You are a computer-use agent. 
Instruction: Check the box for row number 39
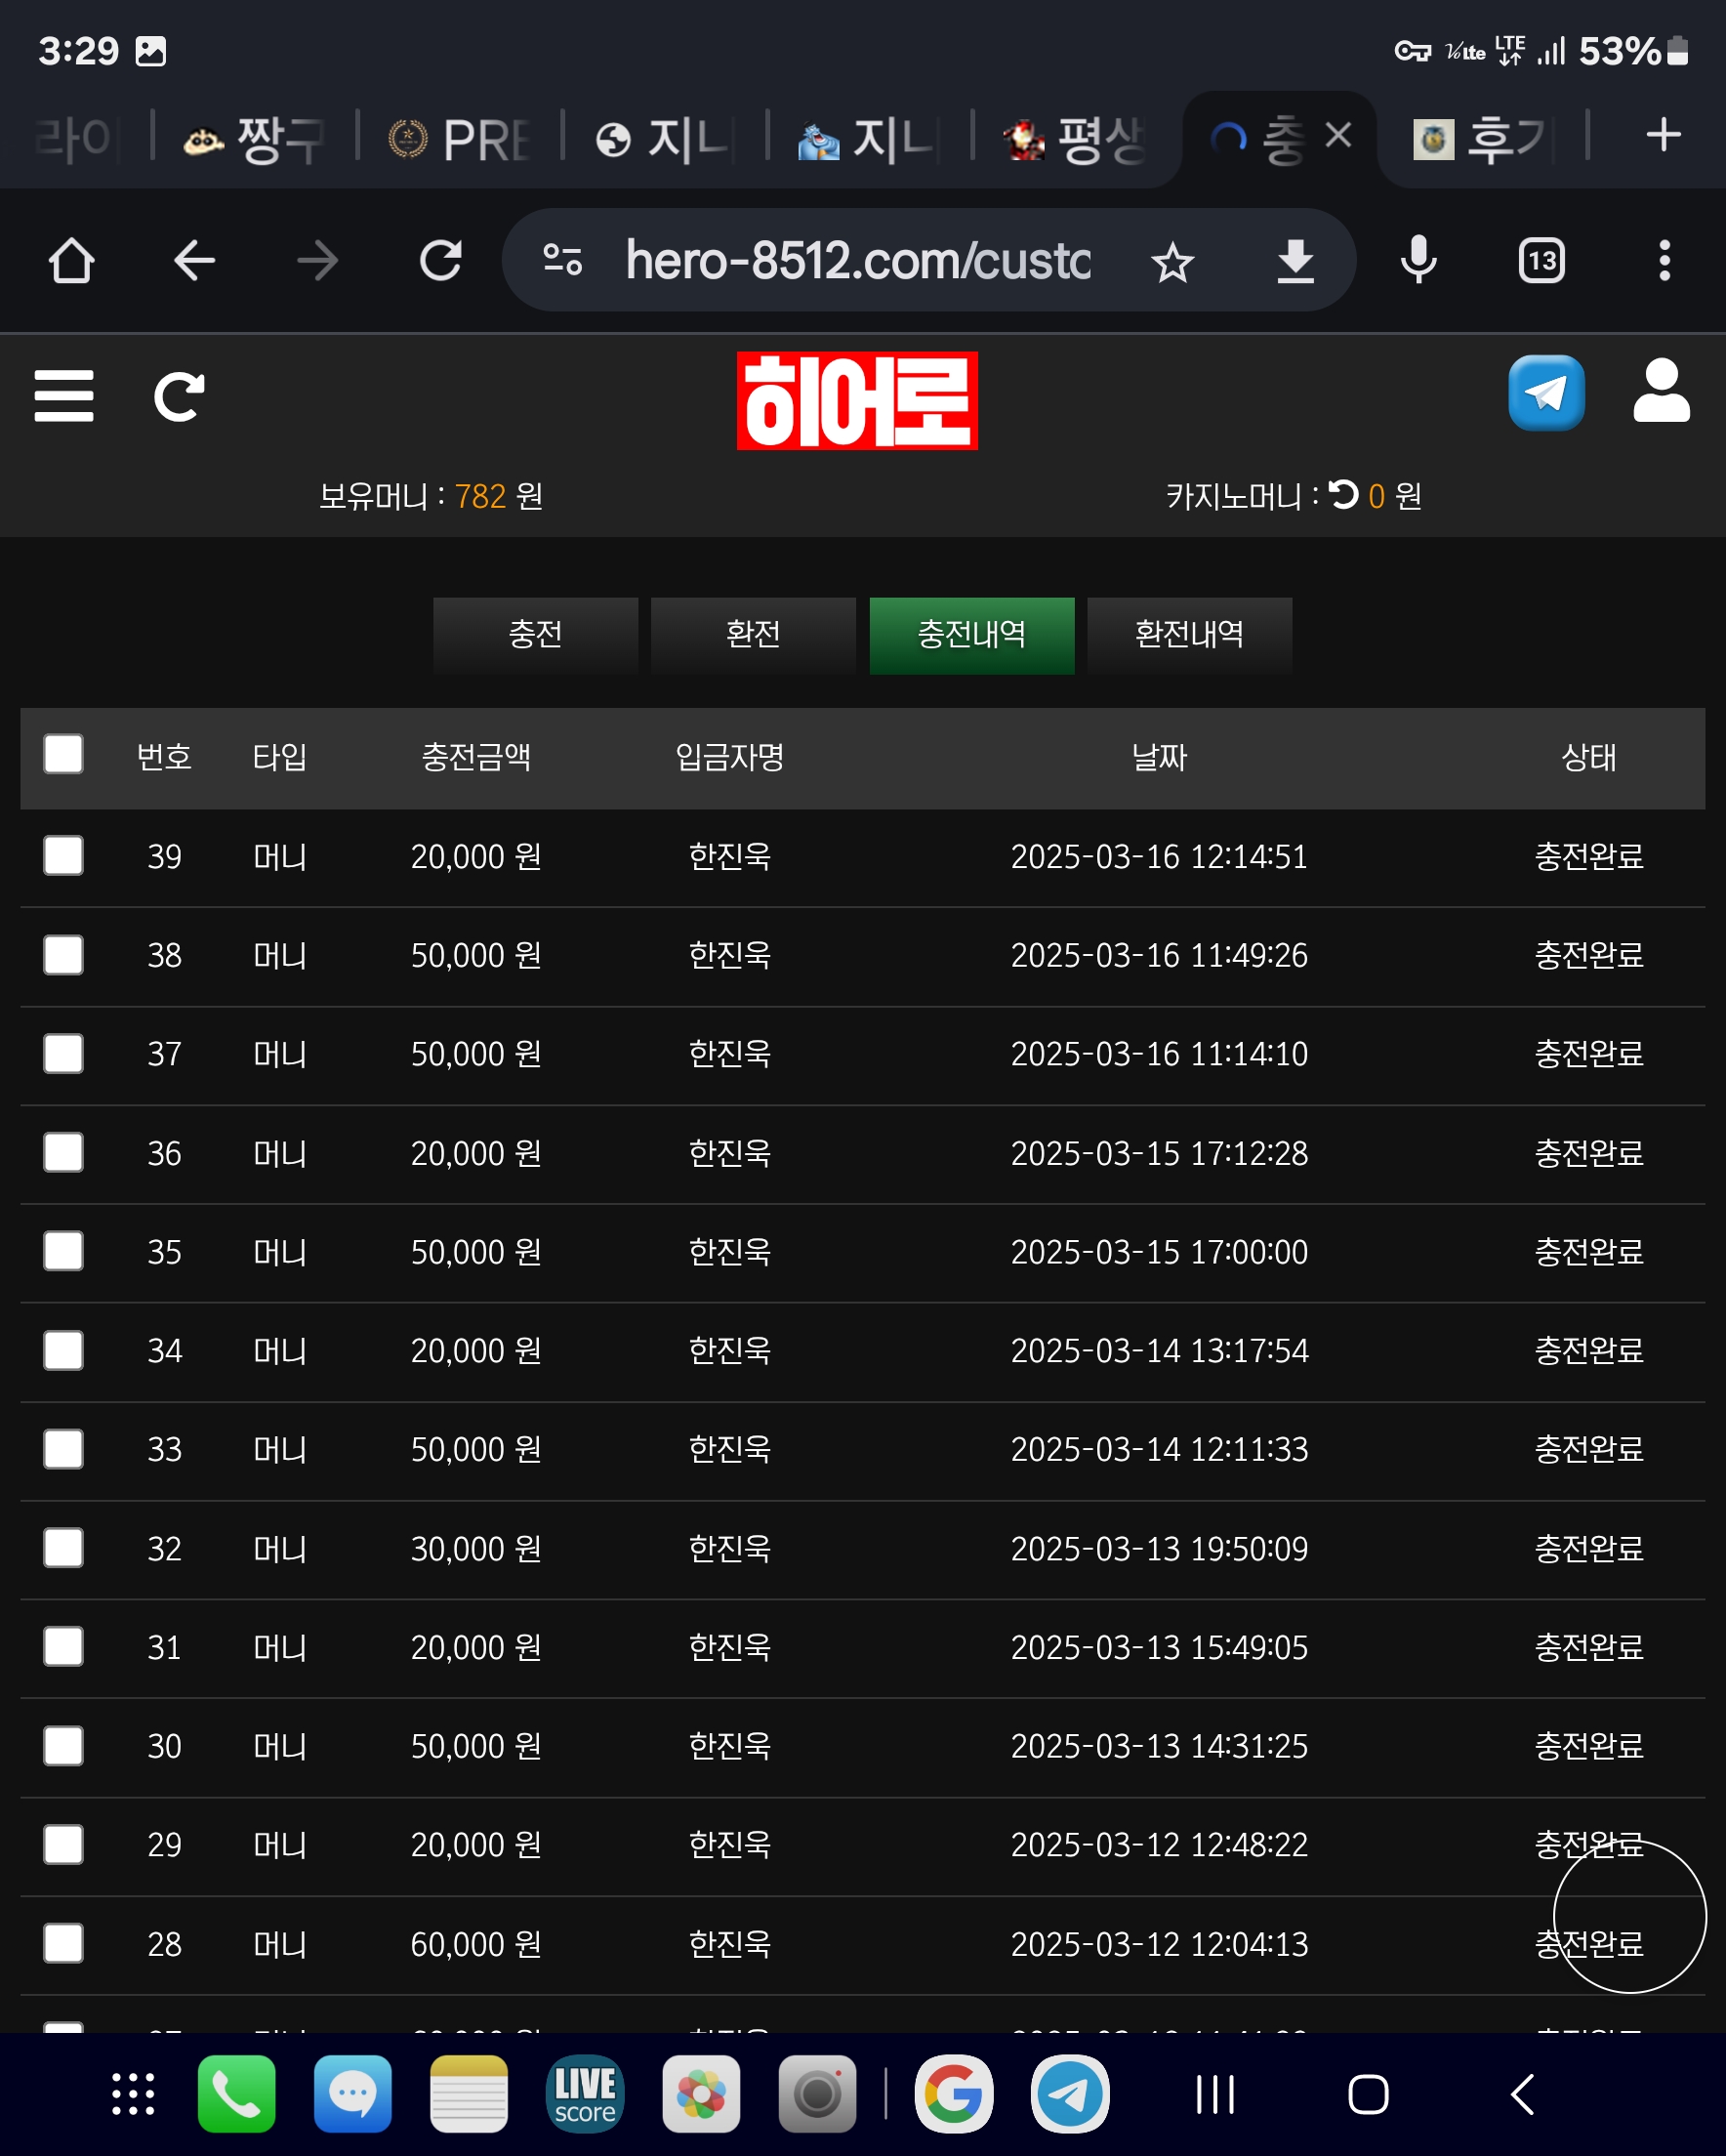click(x=64, y=856)
